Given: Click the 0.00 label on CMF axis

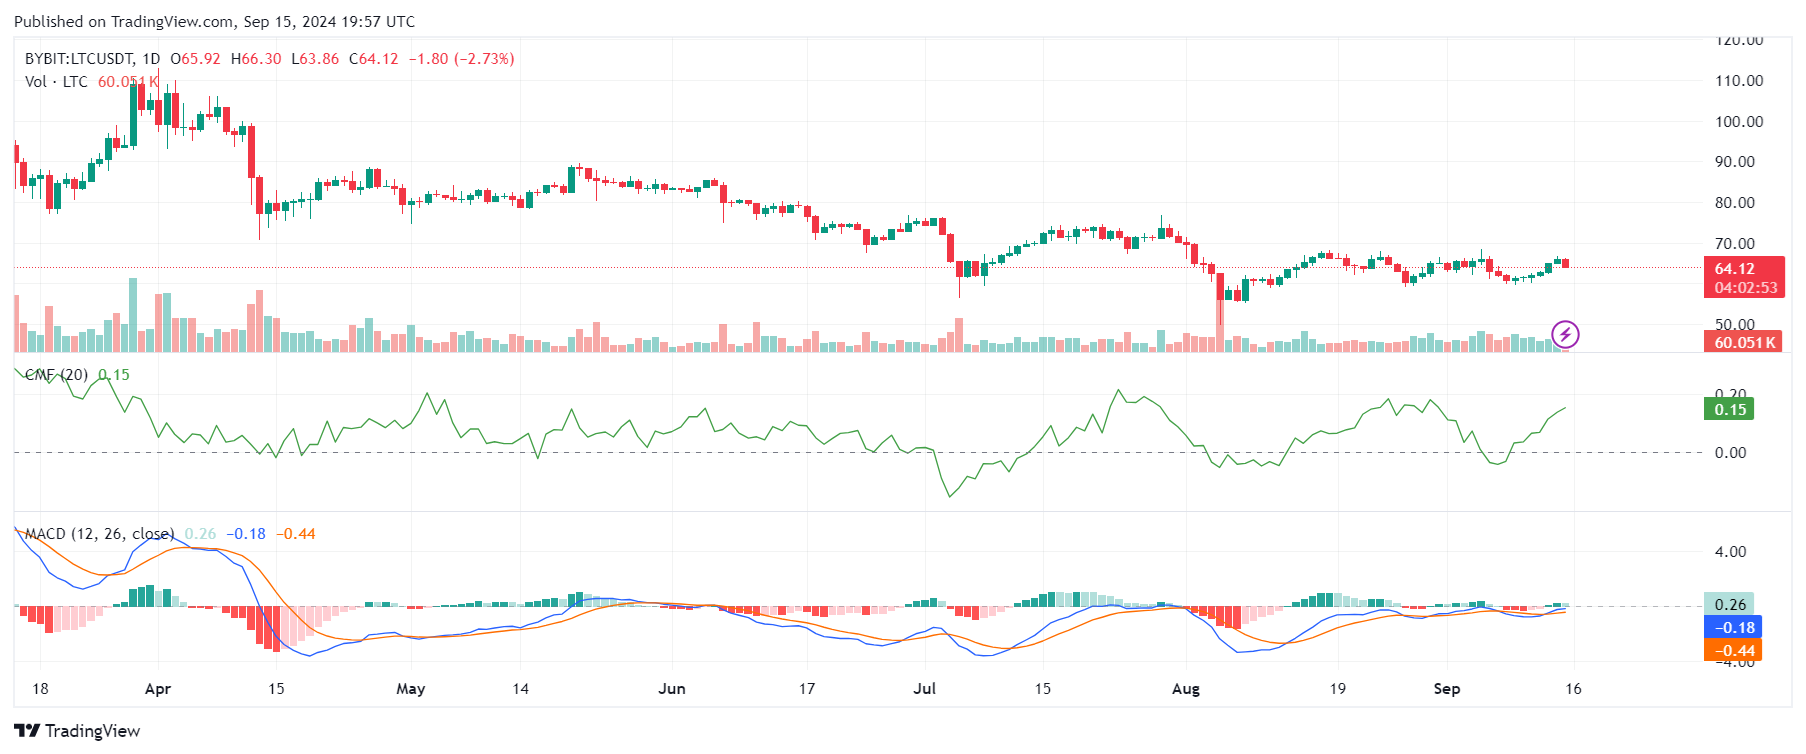Looking at the screenshot, I should [1730, 453].
